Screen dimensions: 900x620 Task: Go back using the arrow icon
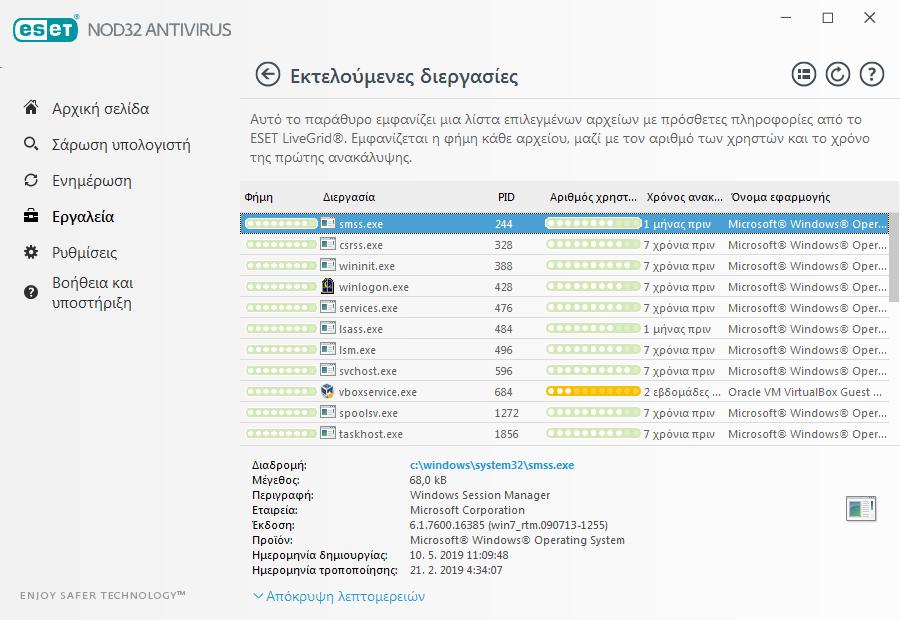tap(267, 75)
